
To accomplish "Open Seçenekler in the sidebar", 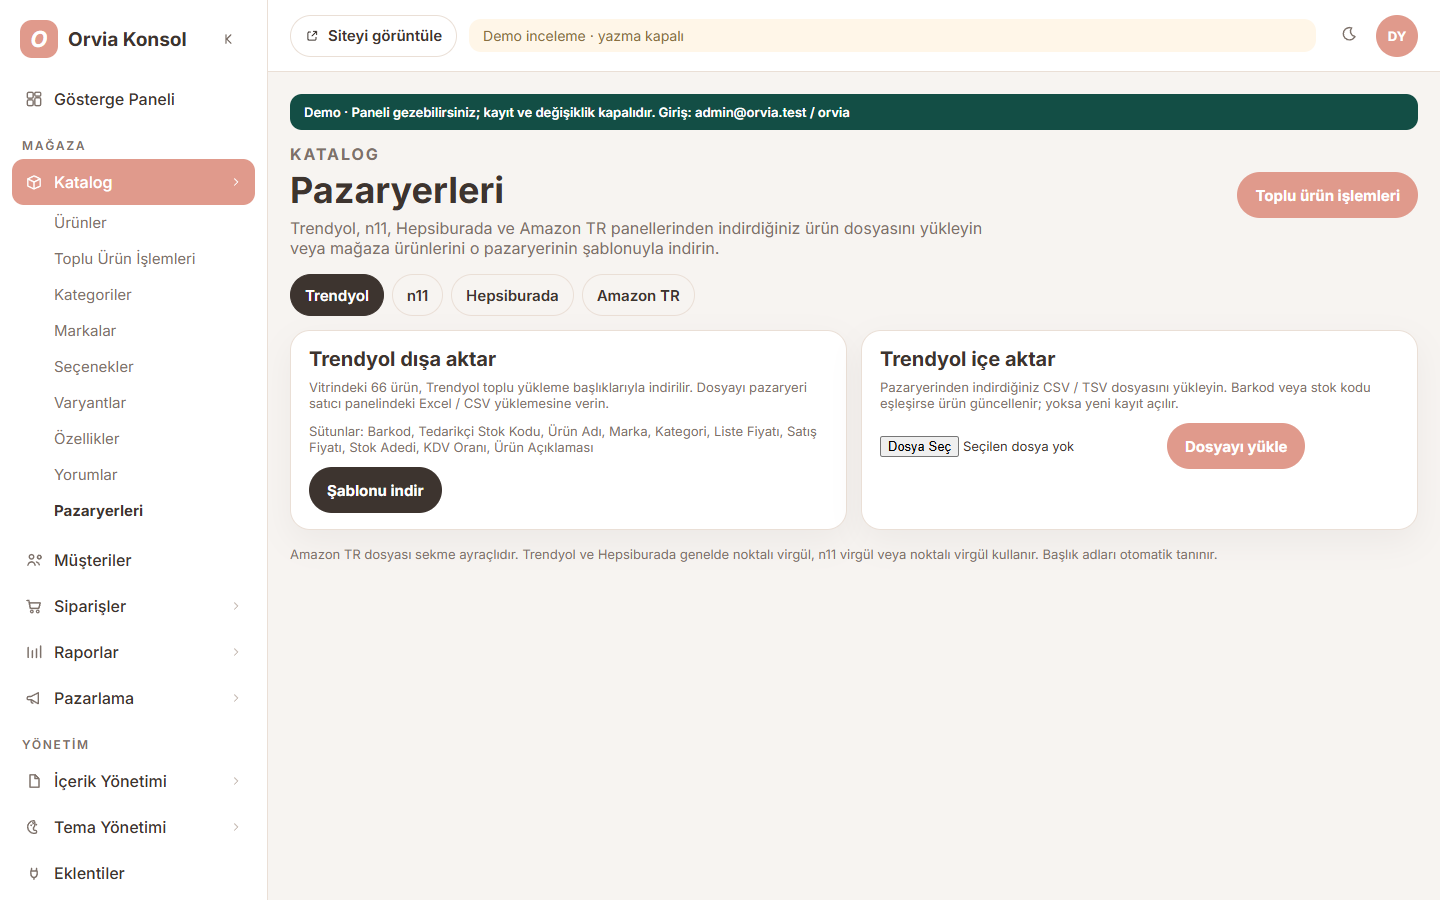I will (x=94, y=366).
